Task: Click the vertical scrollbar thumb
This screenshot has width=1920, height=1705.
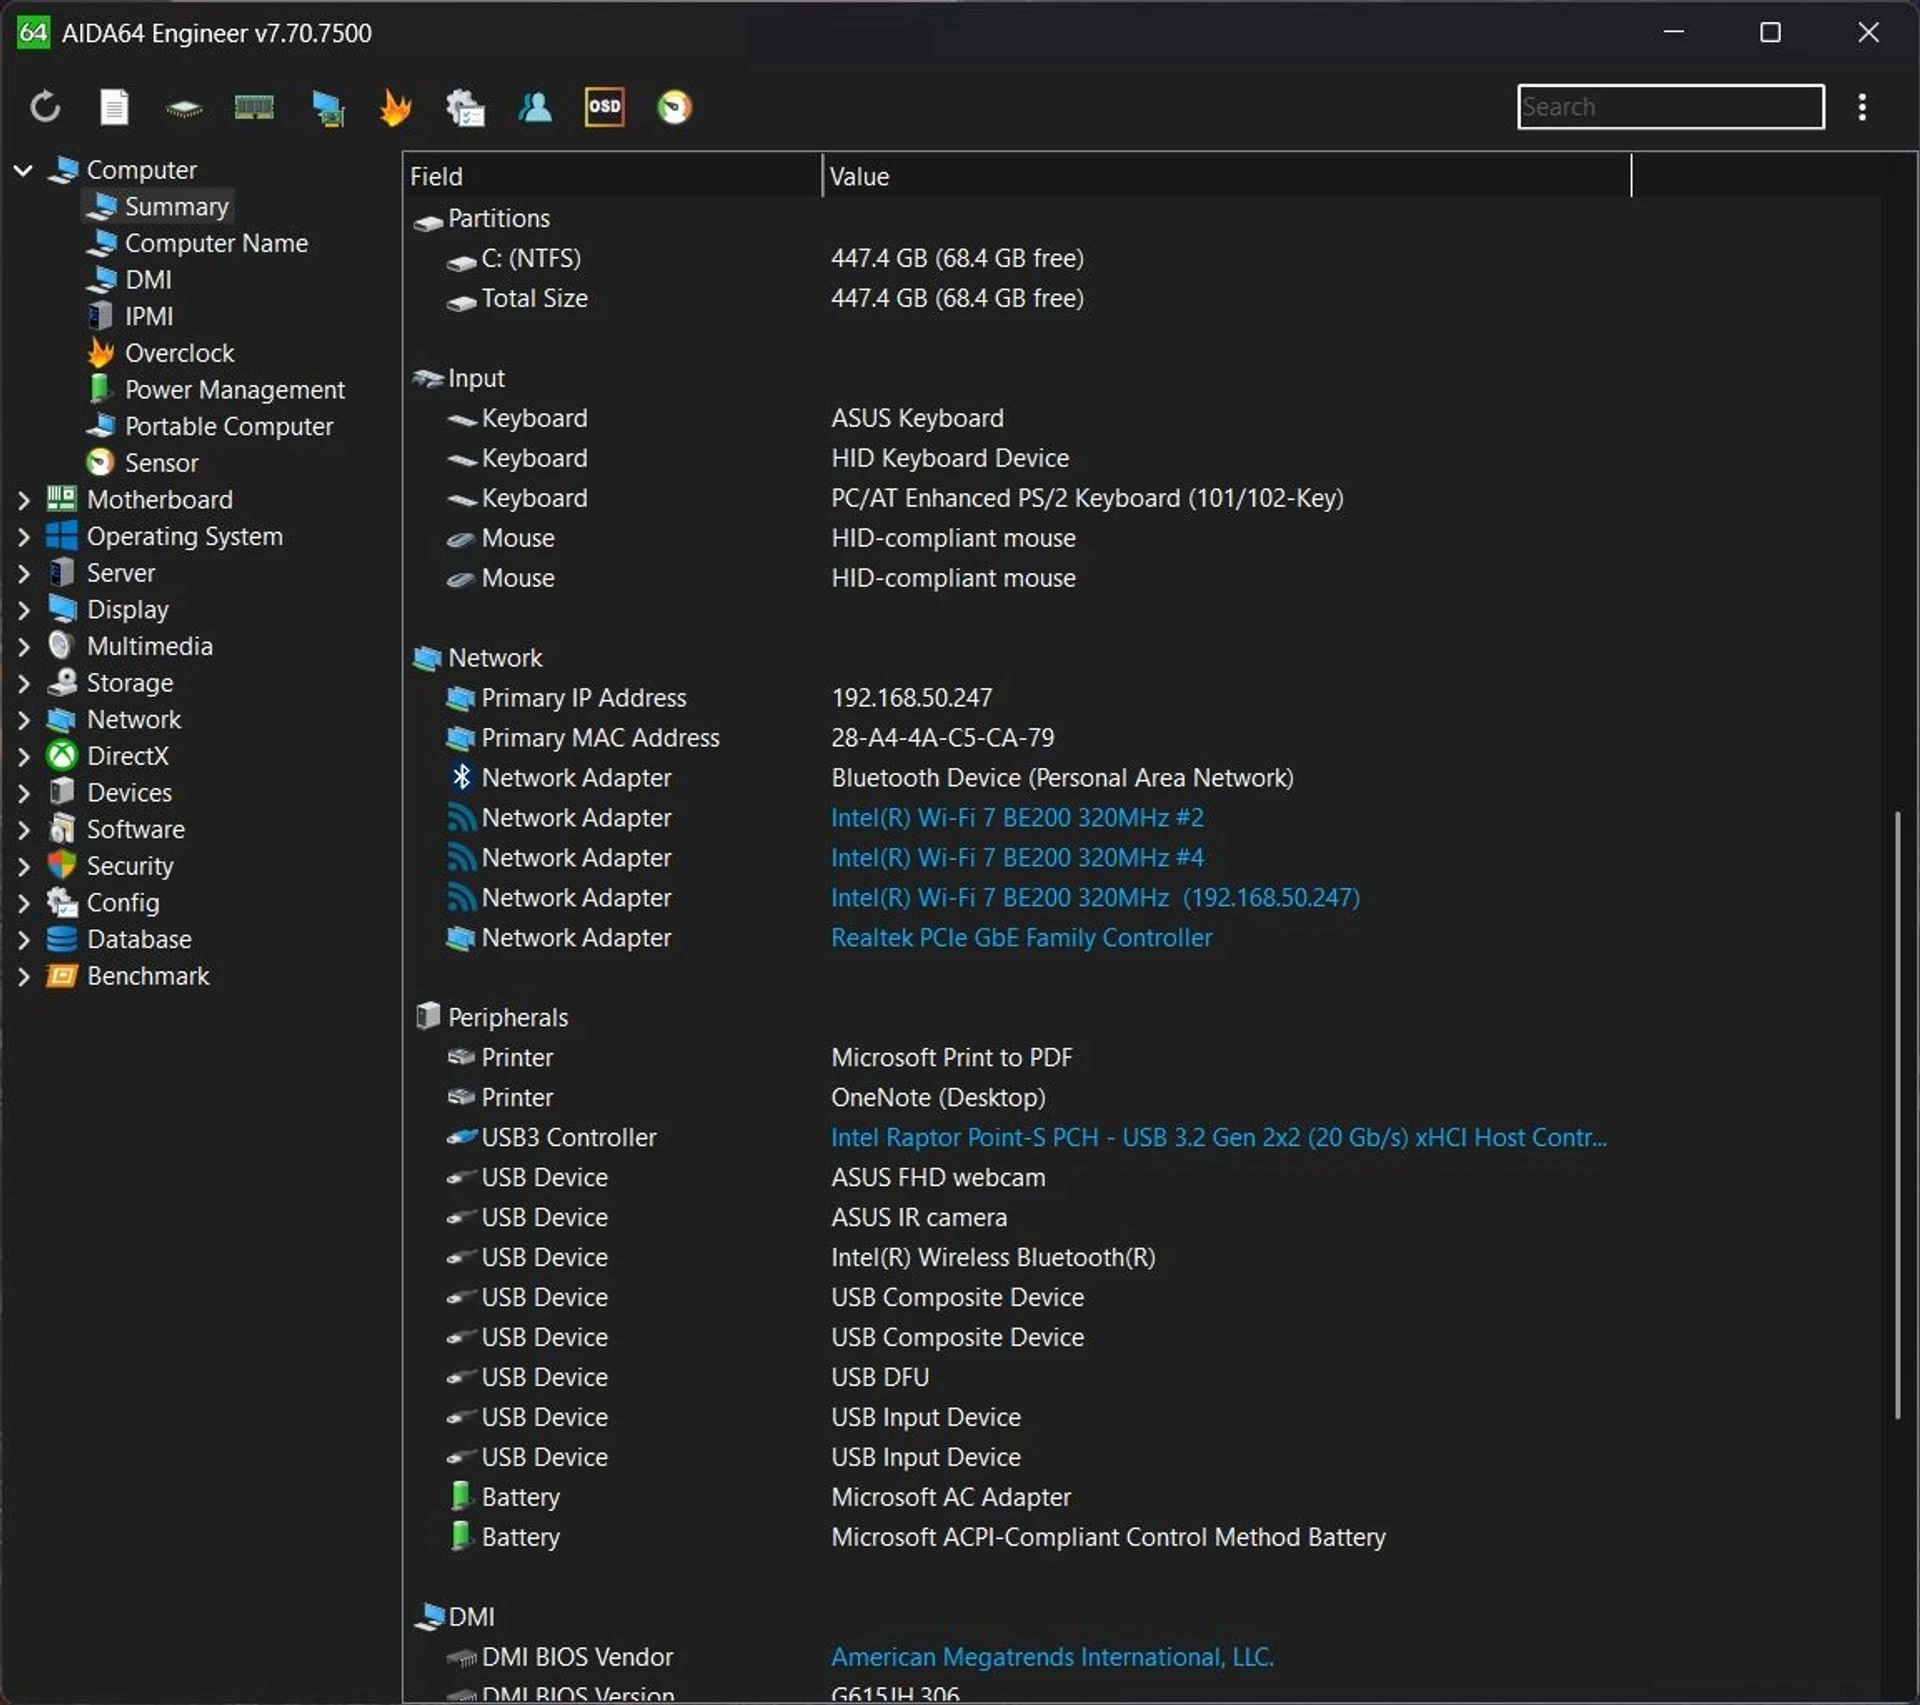Action: [1897, 1115]
